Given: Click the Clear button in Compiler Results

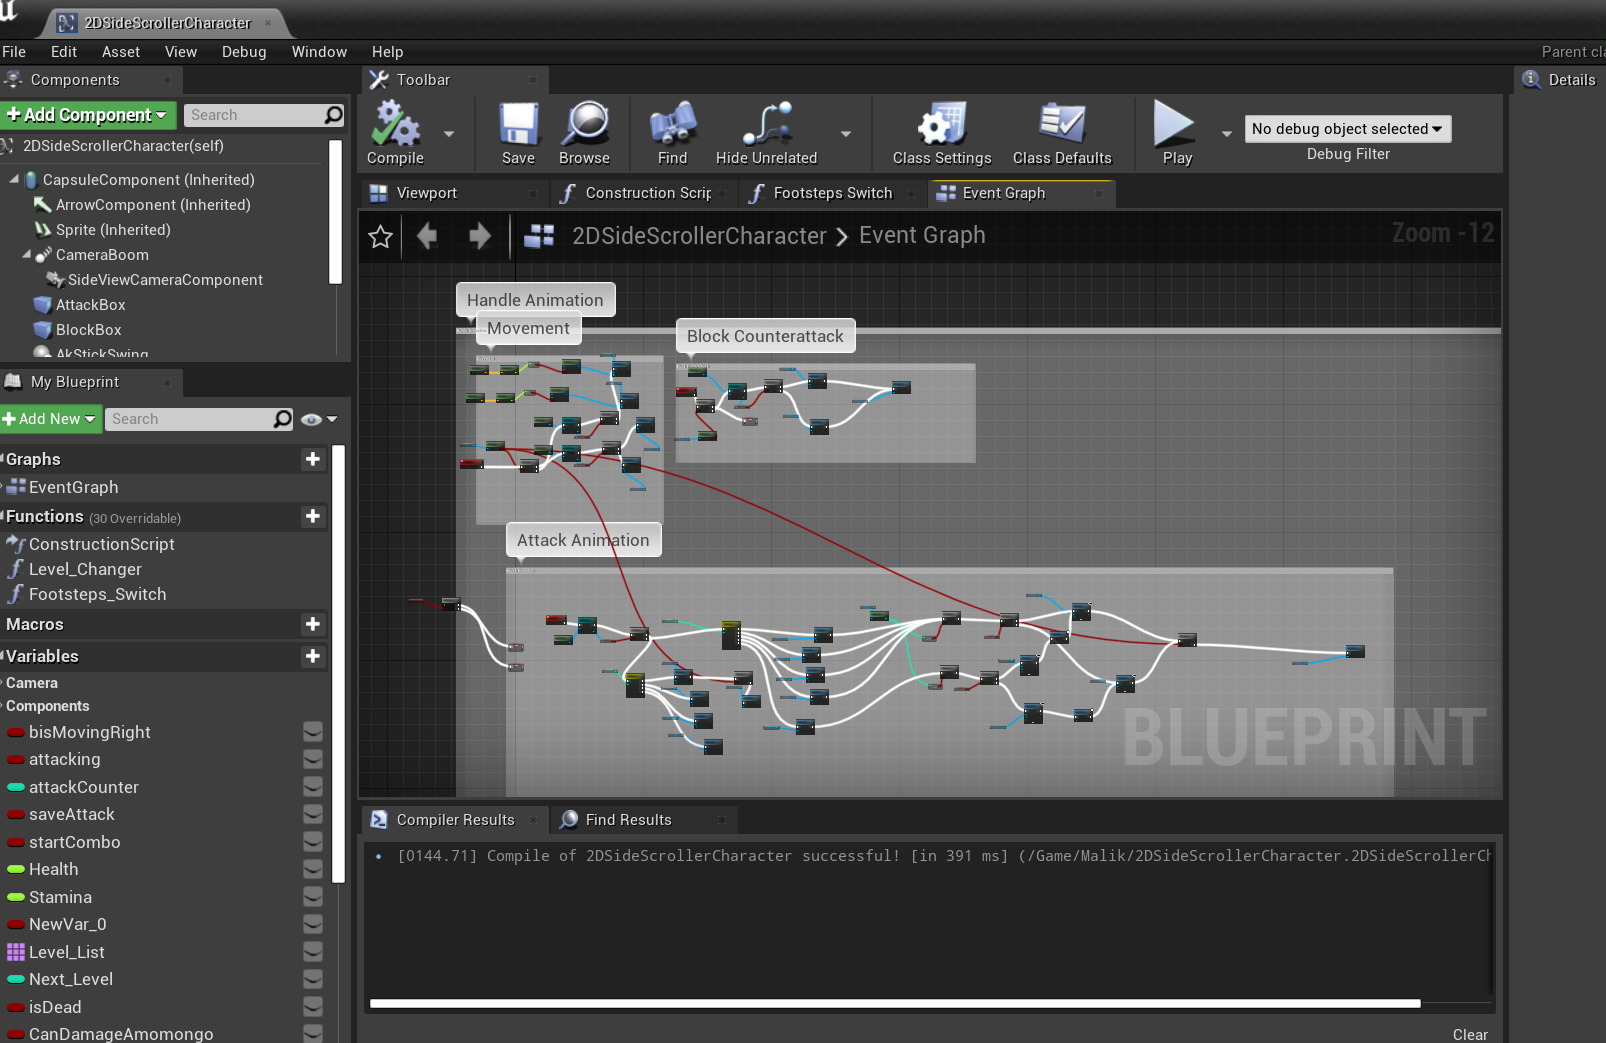Looking at the screenshot, I should pos(1469,1034).
